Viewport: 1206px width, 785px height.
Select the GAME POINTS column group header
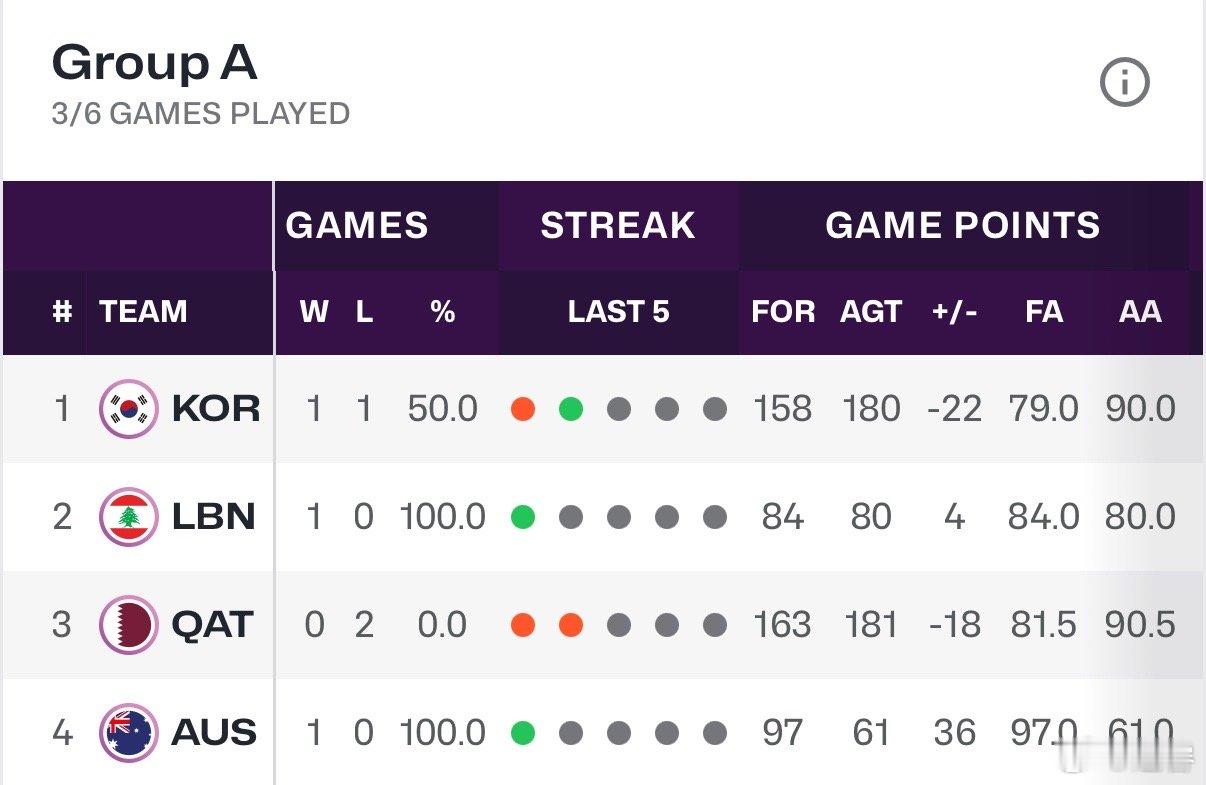[963, 225]
